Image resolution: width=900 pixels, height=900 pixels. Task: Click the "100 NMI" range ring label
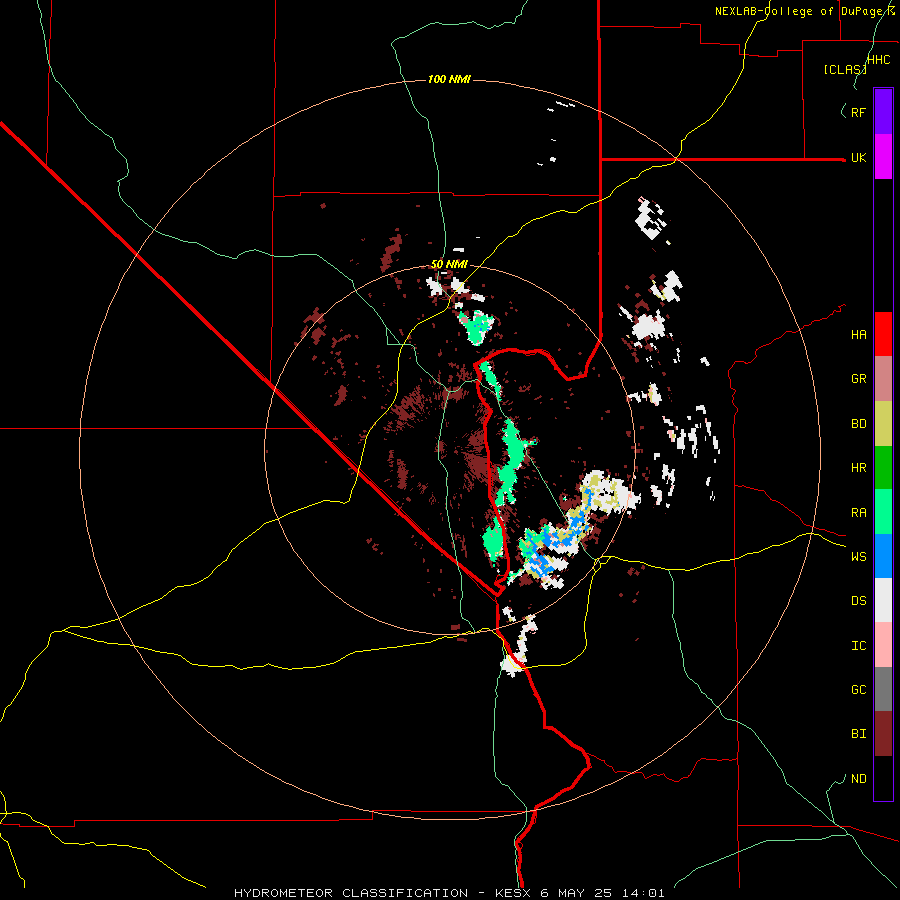click(x=449, y=79)
